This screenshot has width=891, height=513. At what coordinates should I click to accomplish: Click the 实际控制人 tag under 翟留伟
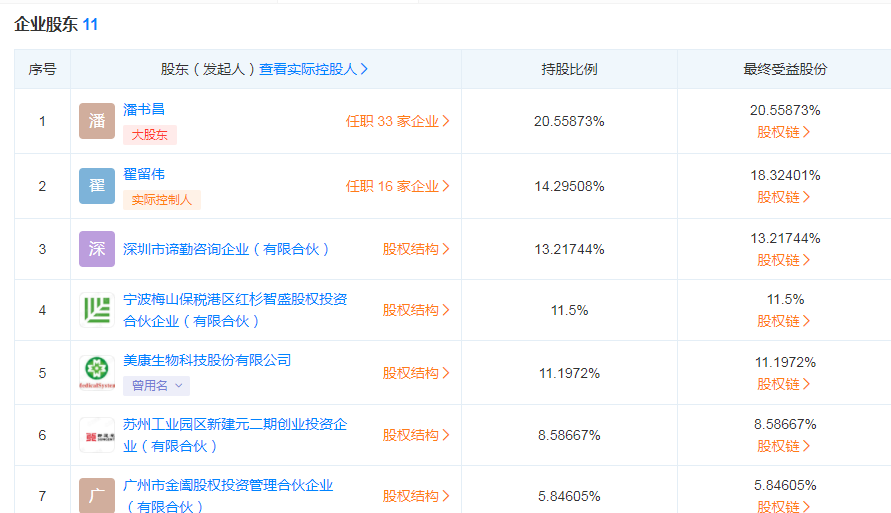tap(162, 200)
